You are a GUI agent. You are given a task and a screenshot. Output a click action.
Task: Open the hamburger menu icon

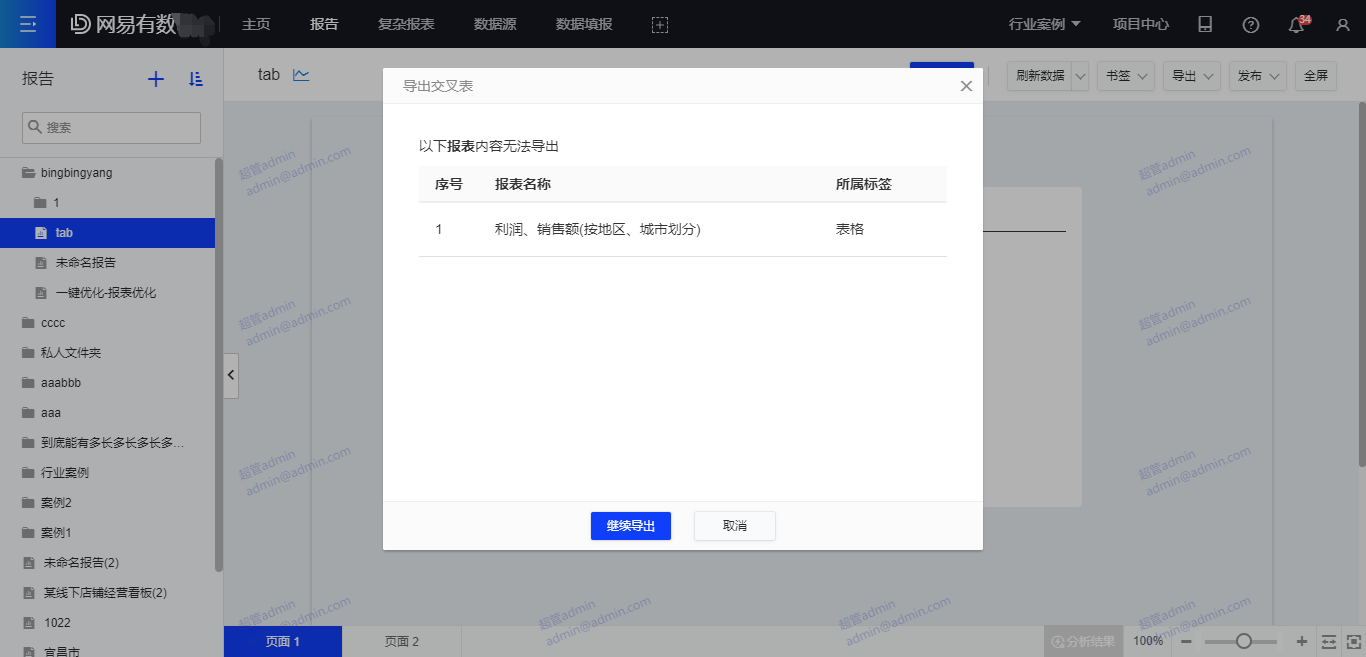[28, 24]
